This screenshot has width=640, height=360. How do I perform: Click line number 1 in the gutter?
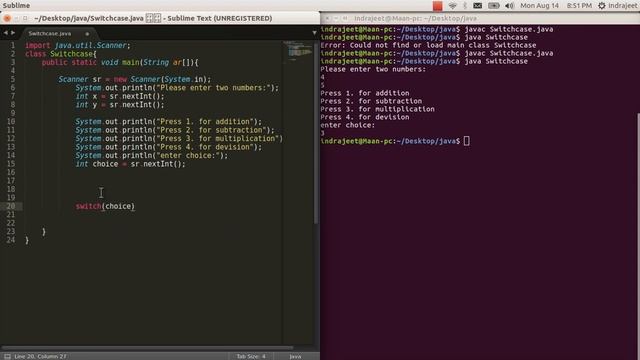click(13, 45)
